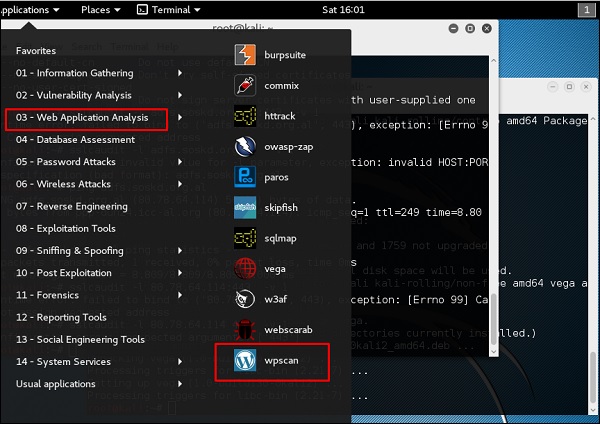Select 13 - Social Engineering Tools
This screenshot has width=600, height=424.
(80, 339)
